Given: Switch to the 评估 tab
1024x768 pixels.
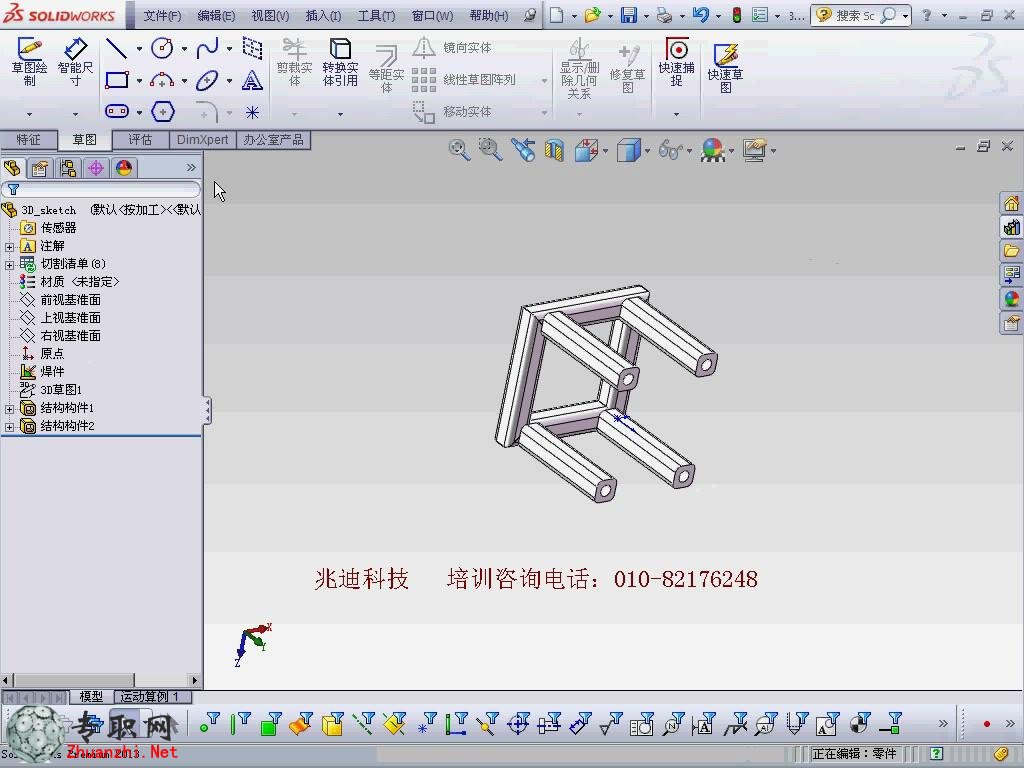Looking at the screenshot, I should (140, 140).
